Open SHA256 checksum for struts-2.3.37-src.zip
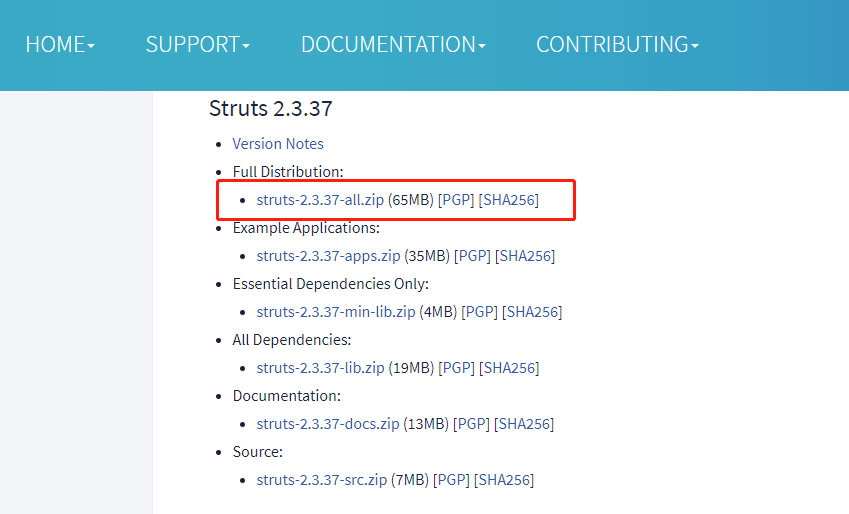 click(504, 480)
